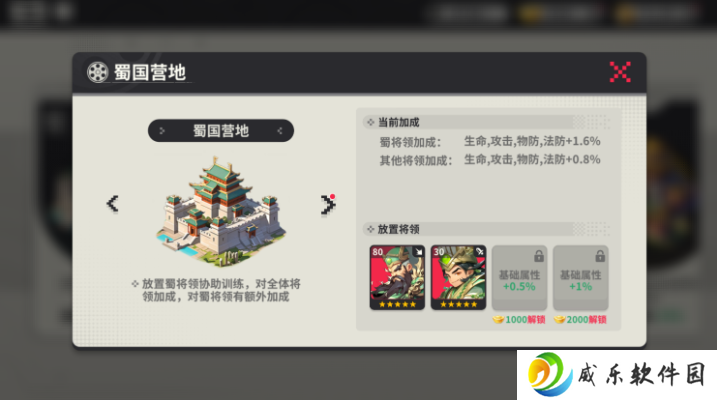Unlock the 基础属性 +1% locked slot
This screenshot has width=717, height=400.
point(581,277)
